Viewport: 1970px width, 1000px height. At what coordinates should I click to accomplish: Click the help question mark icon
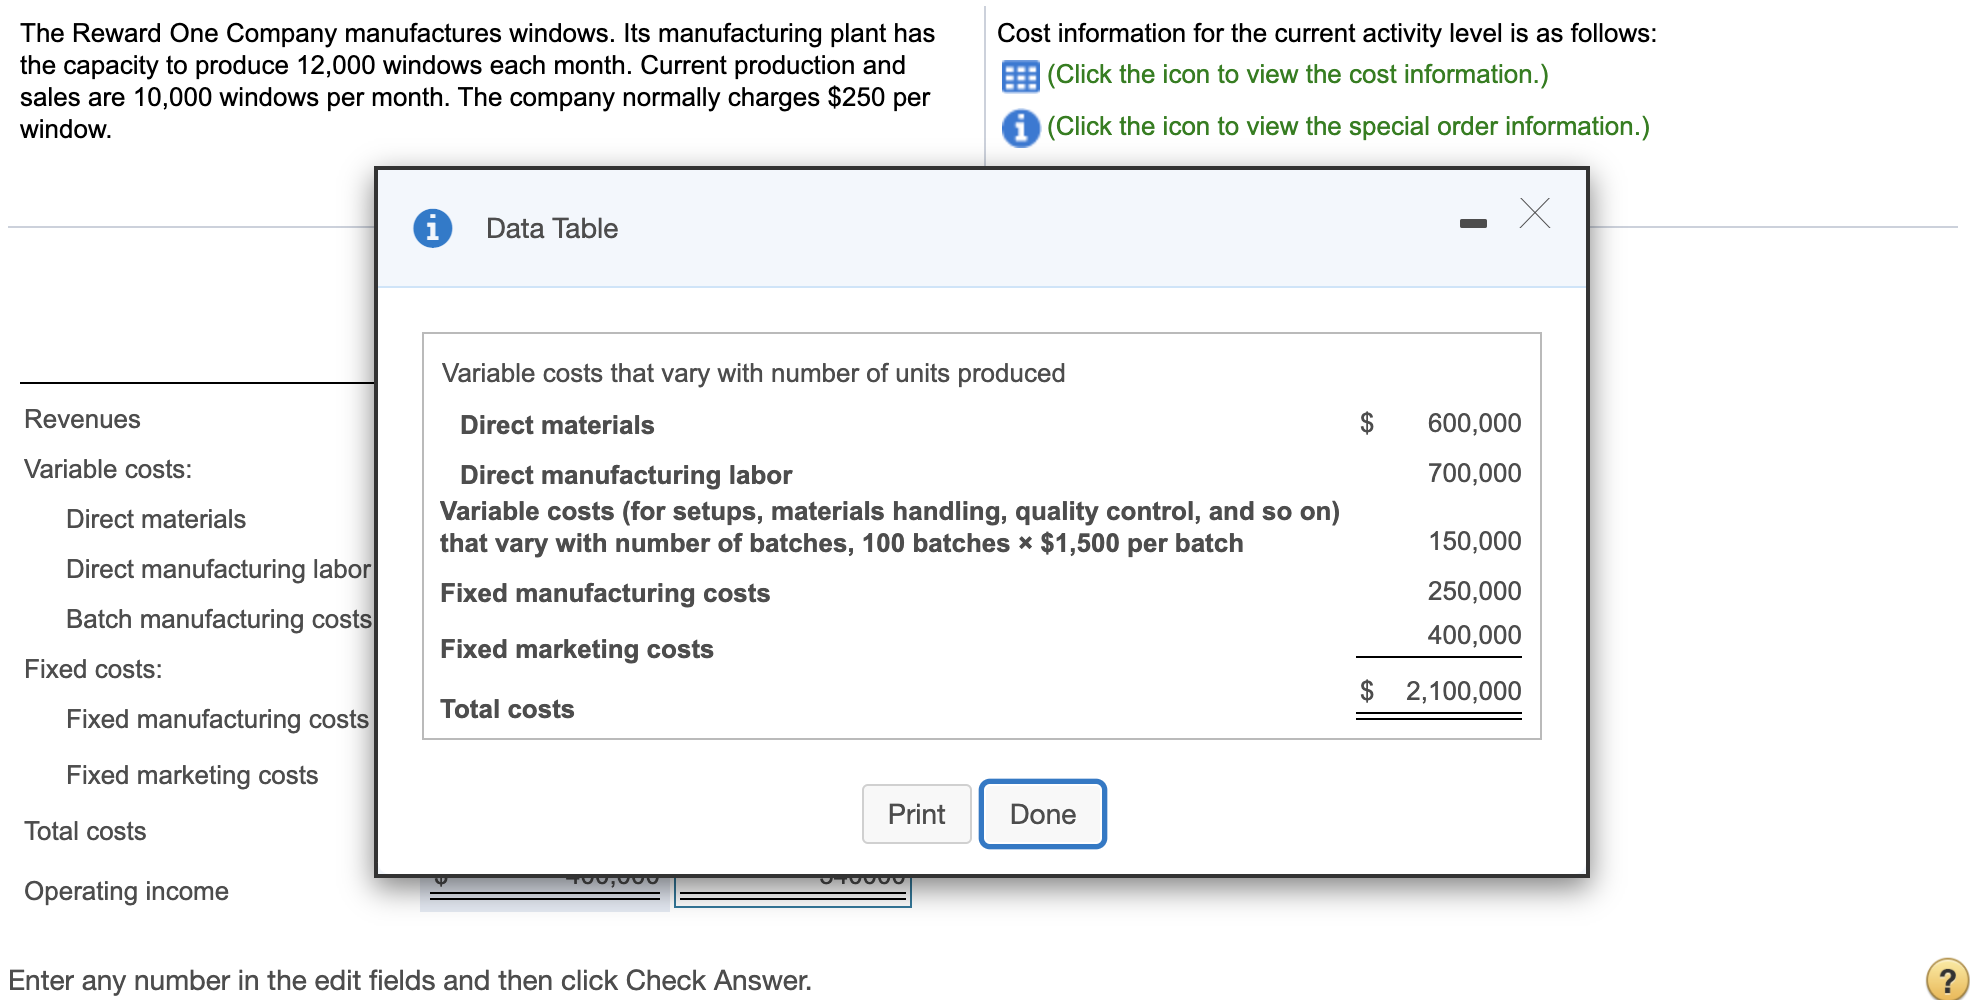tap(1946, 979)
